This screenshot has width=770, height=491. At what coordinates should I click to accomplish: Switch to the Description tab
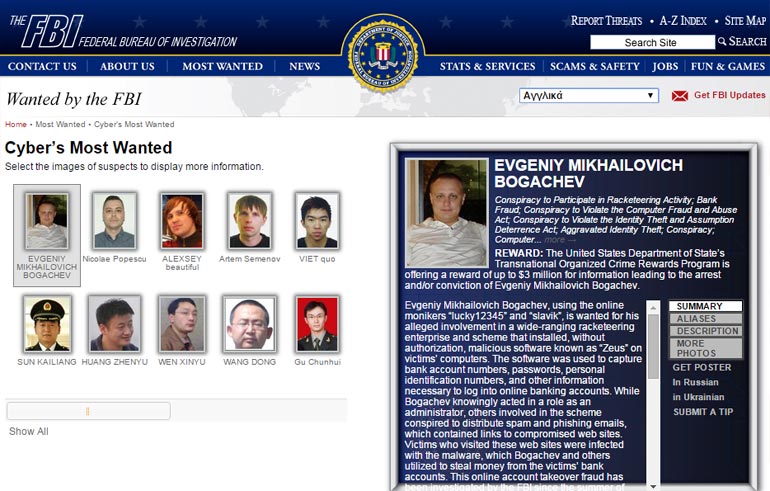(706, 331)
